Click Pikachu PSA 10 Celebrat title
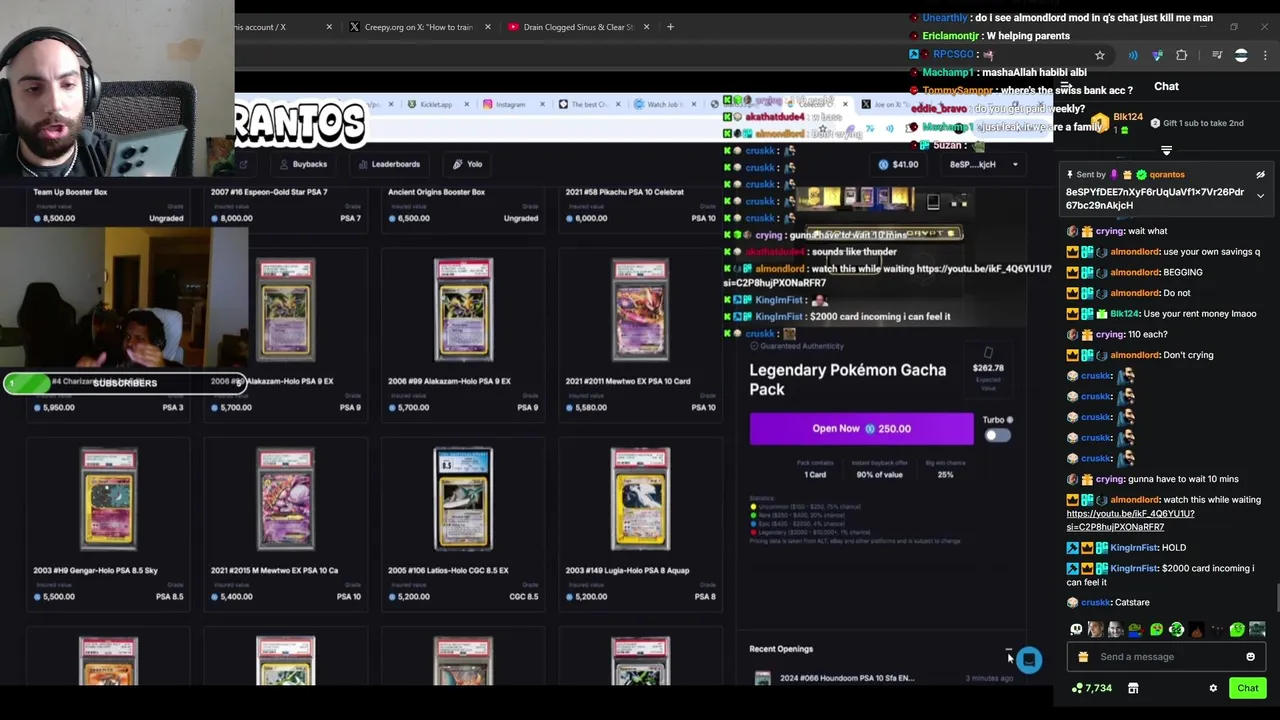This screenshot has height=720, width=1280. click(625, 192)
